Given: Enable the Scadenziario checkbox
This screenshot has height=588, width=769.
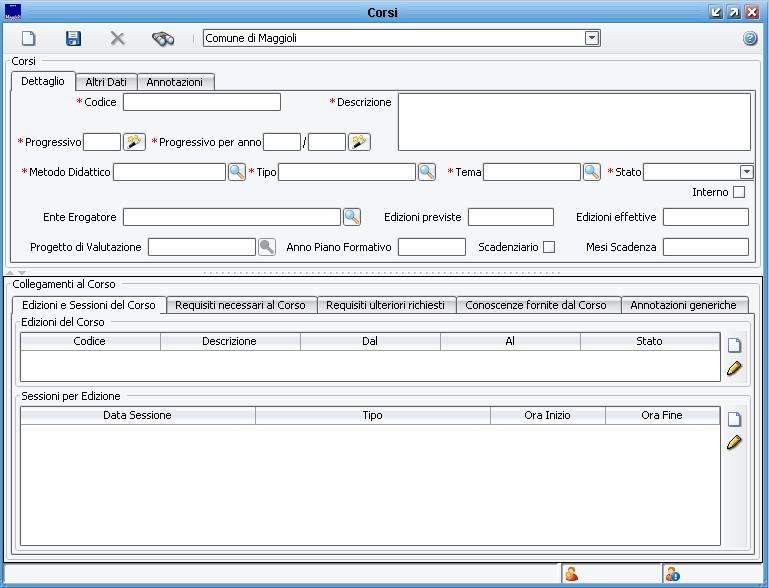Looking at the screenshot, I should click(x=548, y=247).
